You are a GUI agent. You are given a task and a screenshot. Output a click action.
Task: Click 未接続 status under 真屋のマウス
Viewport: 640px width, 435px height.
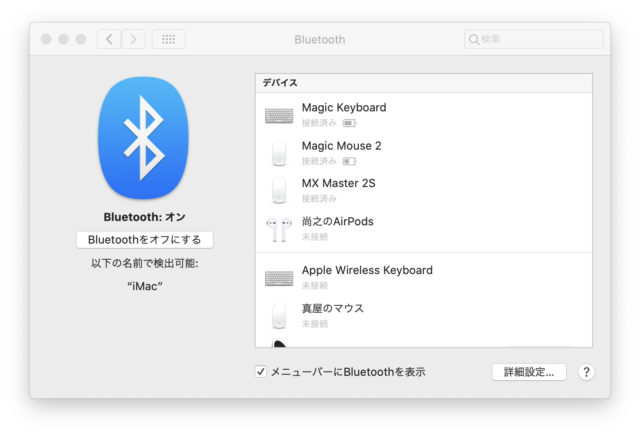tap(315, 324)
